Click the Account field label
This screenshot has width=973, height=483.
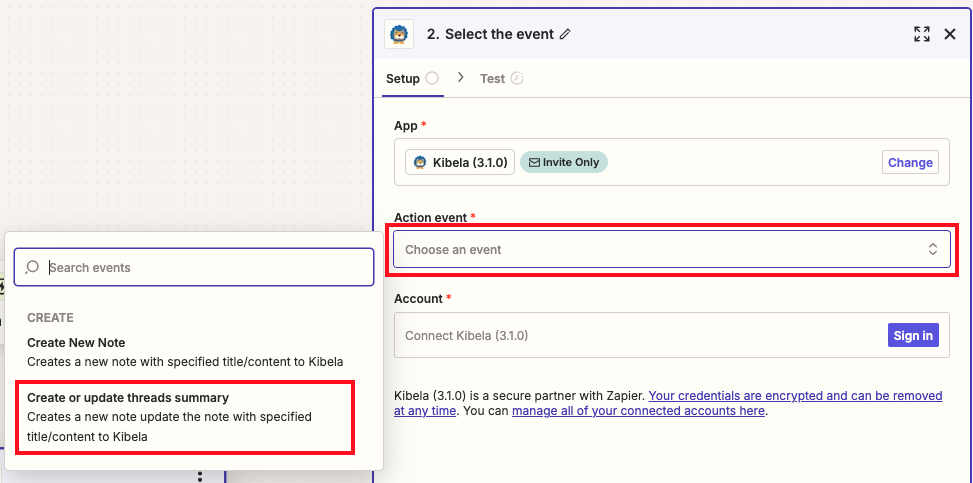point(418,299)
